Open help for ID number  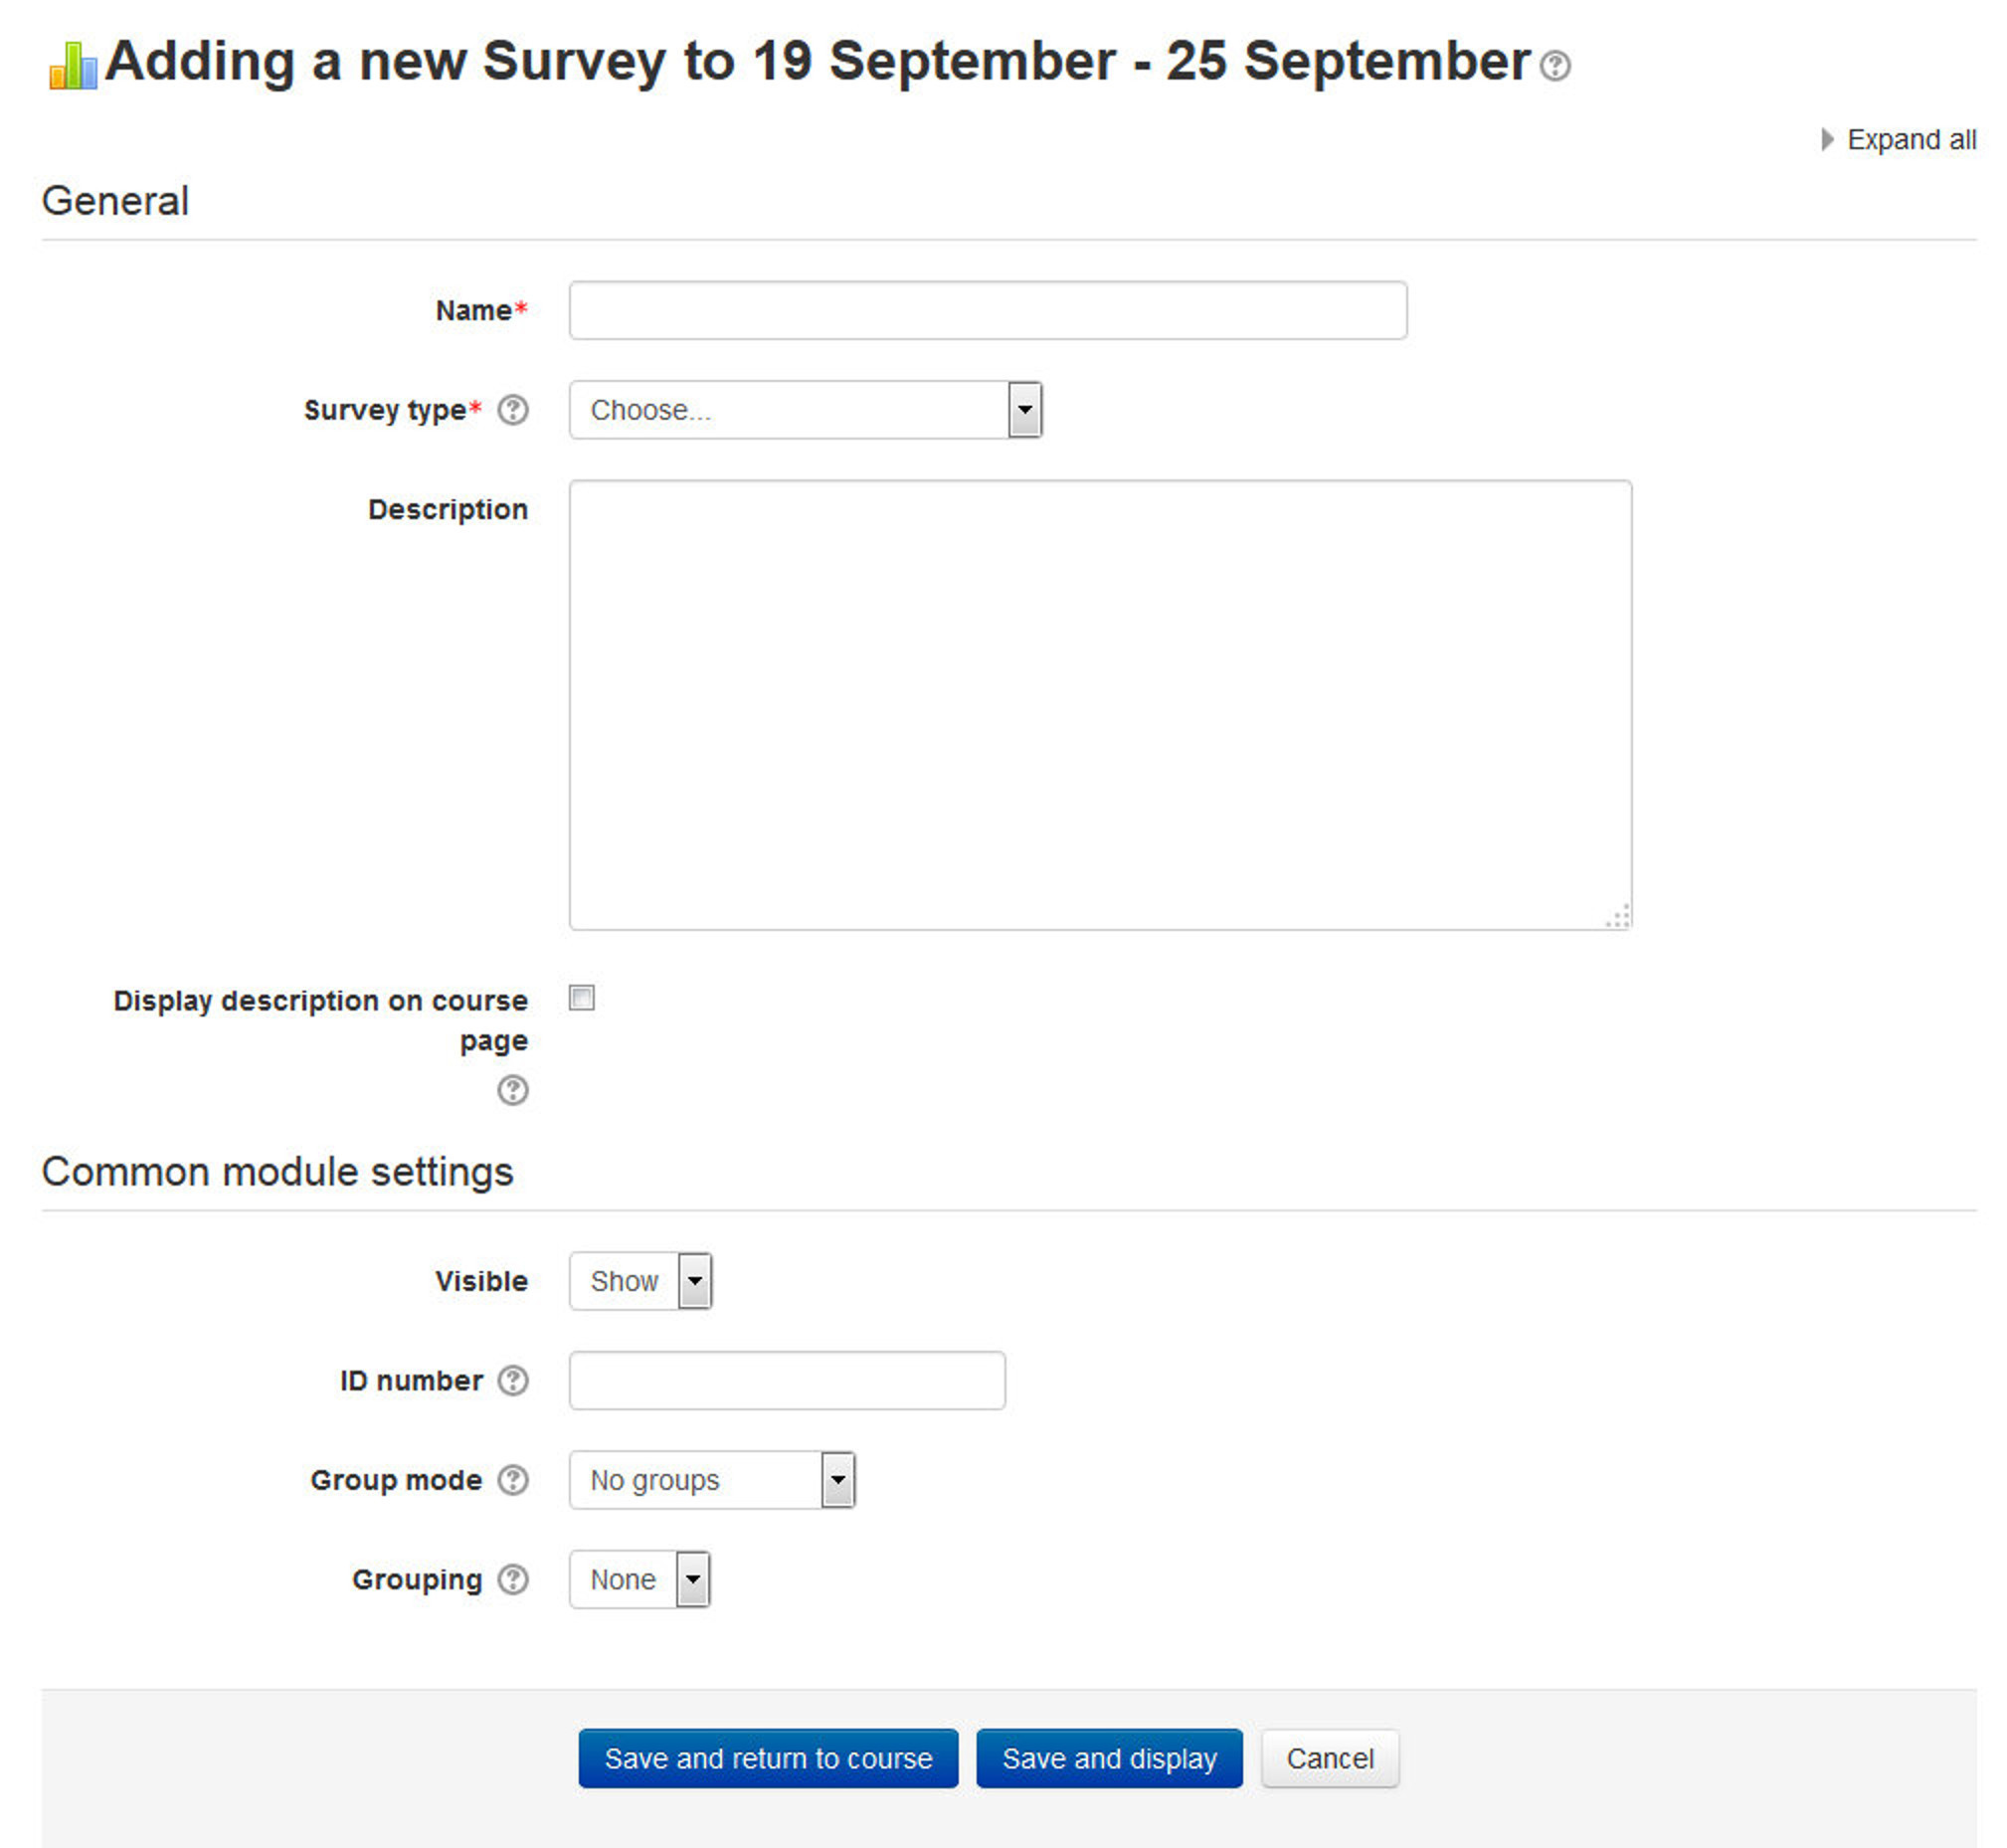513,1380
